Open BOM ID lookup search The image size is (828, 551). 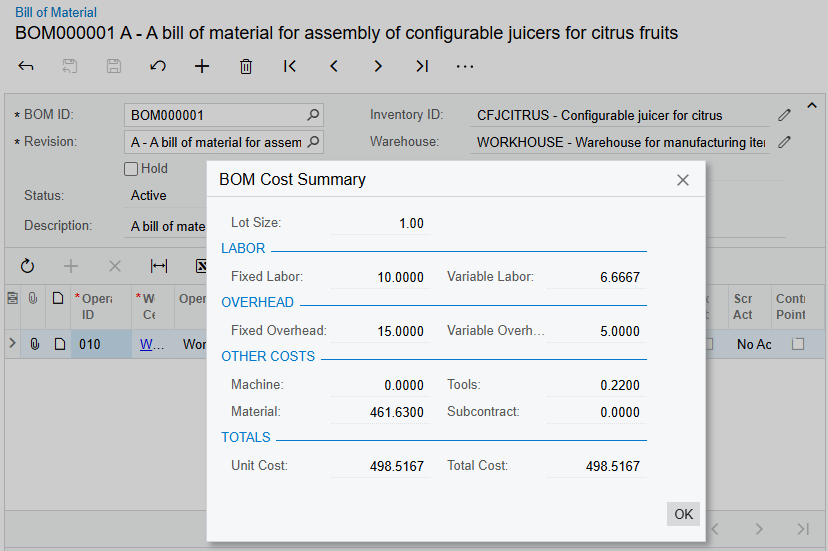pos(313,115)
